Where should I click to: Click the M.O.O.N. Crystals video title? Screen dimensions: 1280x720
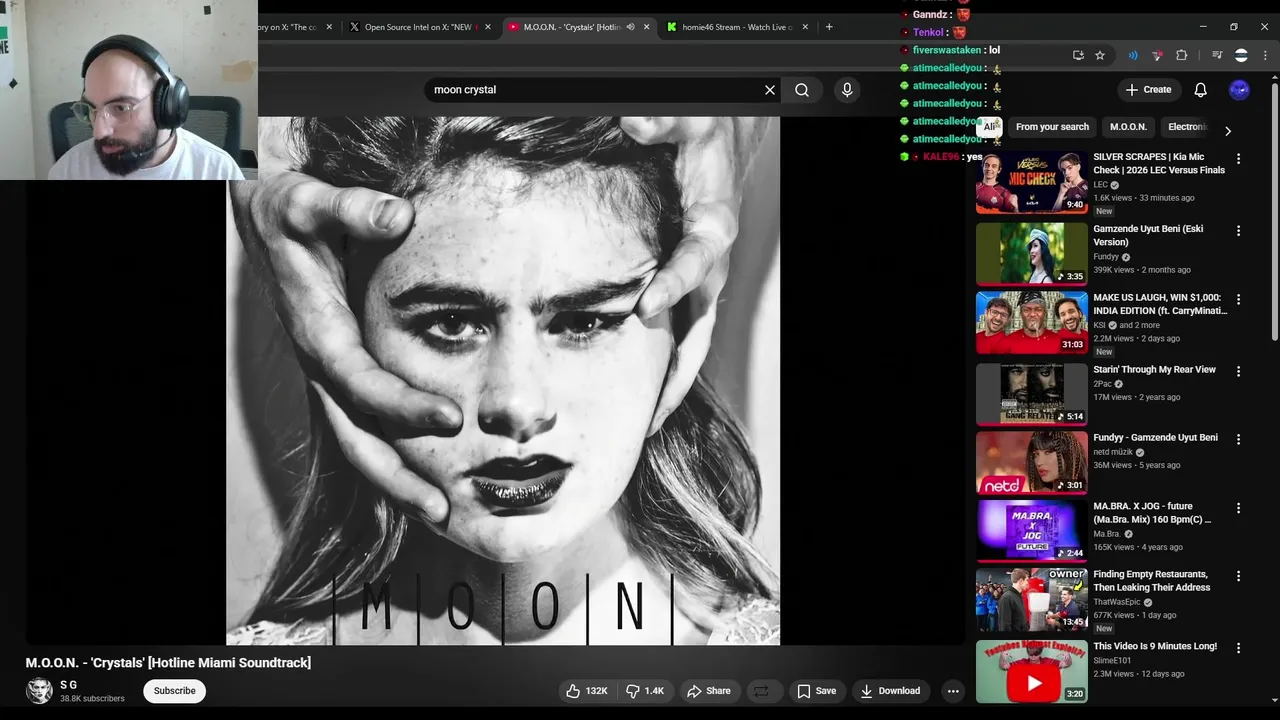point(168,663)
